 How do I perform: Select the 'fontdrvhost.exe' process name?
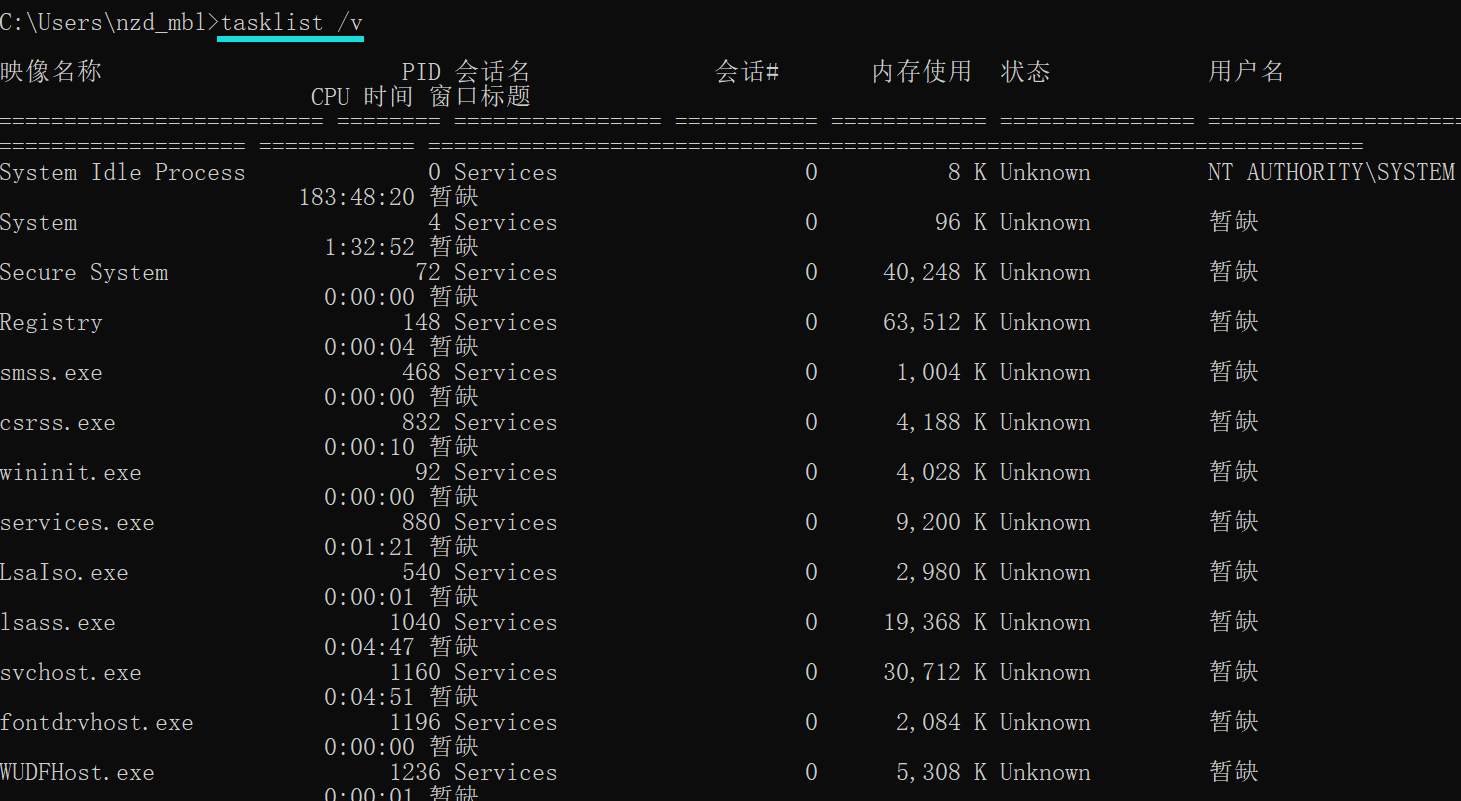(x=97, y=722)
